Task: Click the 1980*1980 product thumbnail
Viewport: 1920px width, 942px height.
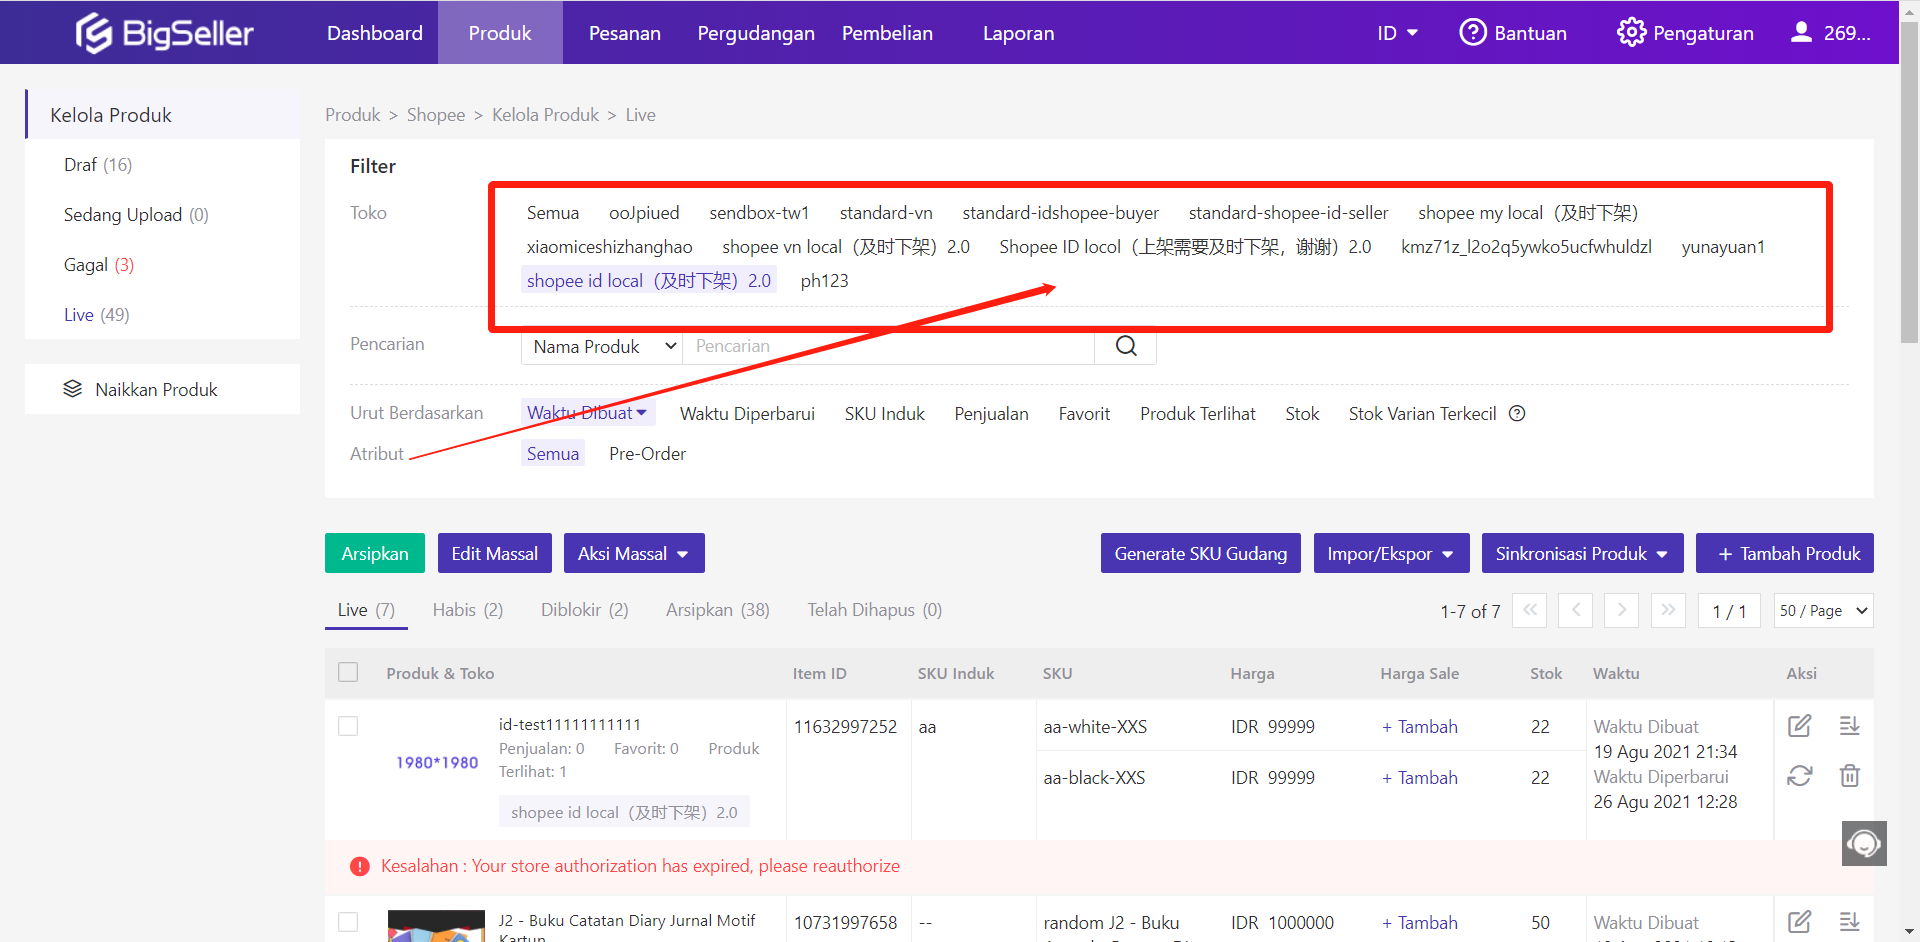Action: [437, 763]
